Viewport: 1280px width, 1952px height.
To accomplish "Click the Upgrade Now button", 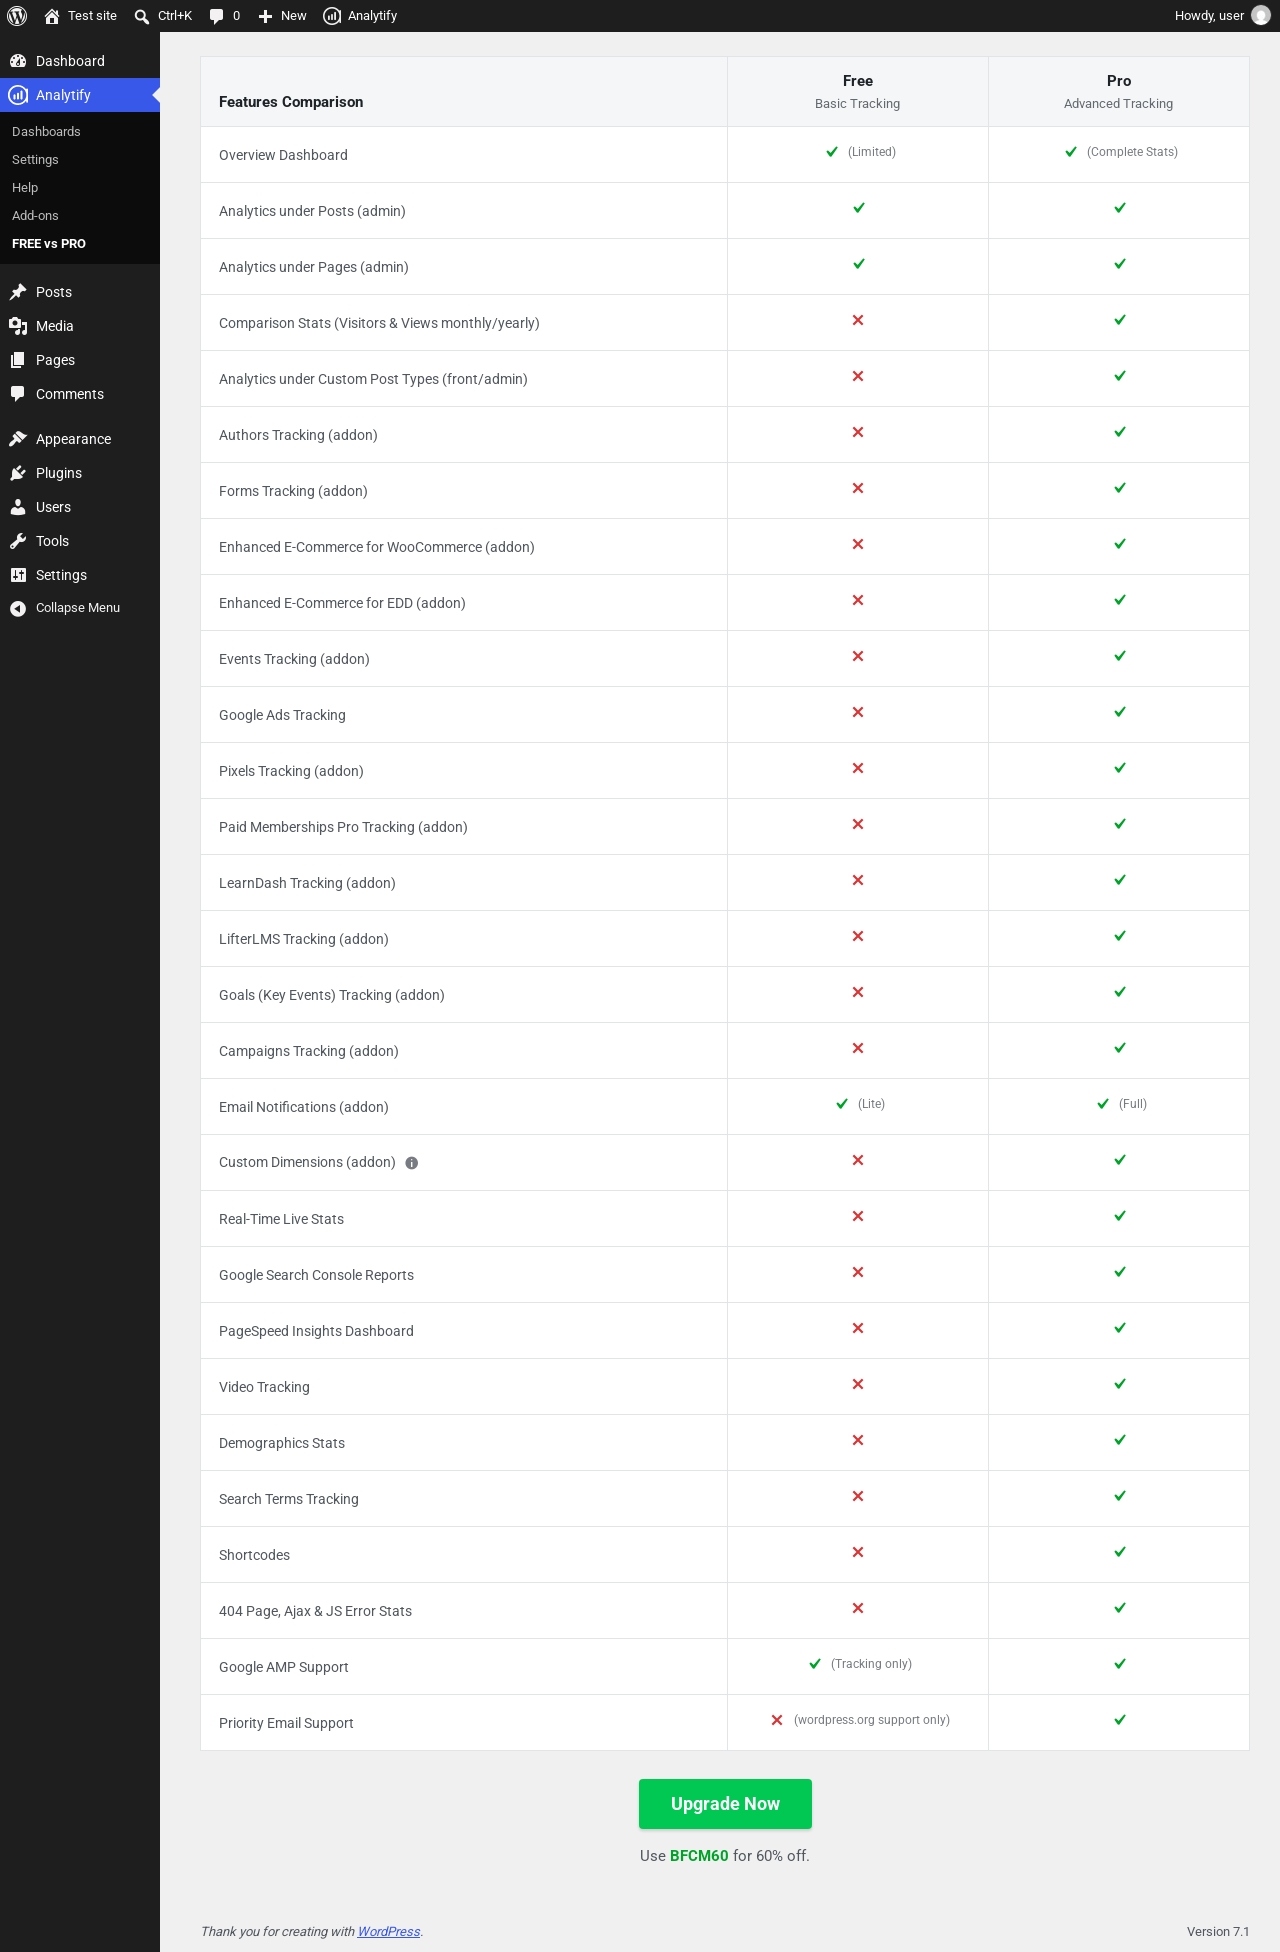I will 725,1804.
